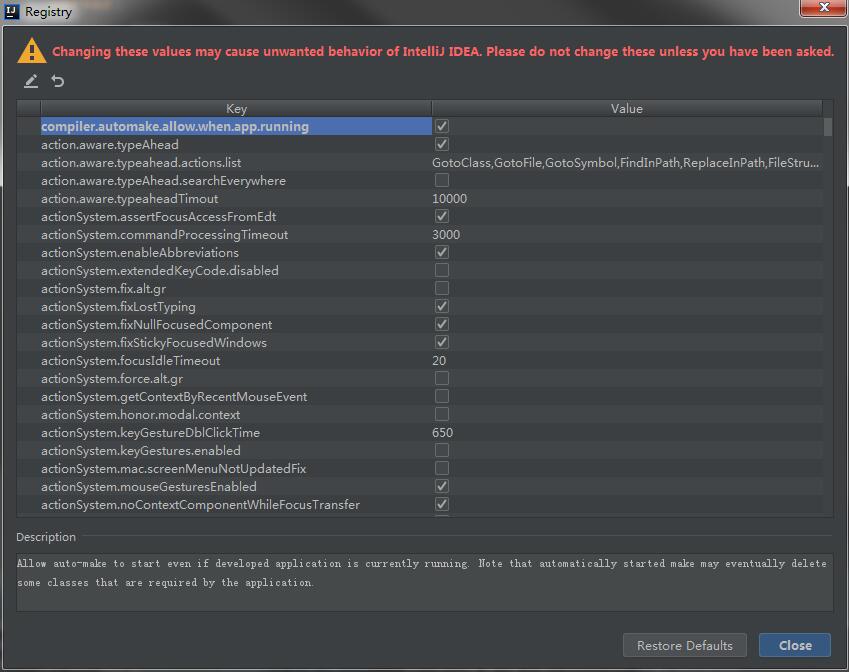The width and height of the screenshot is (849, 672).
Task: Click the Key column header
Action: 236,108
